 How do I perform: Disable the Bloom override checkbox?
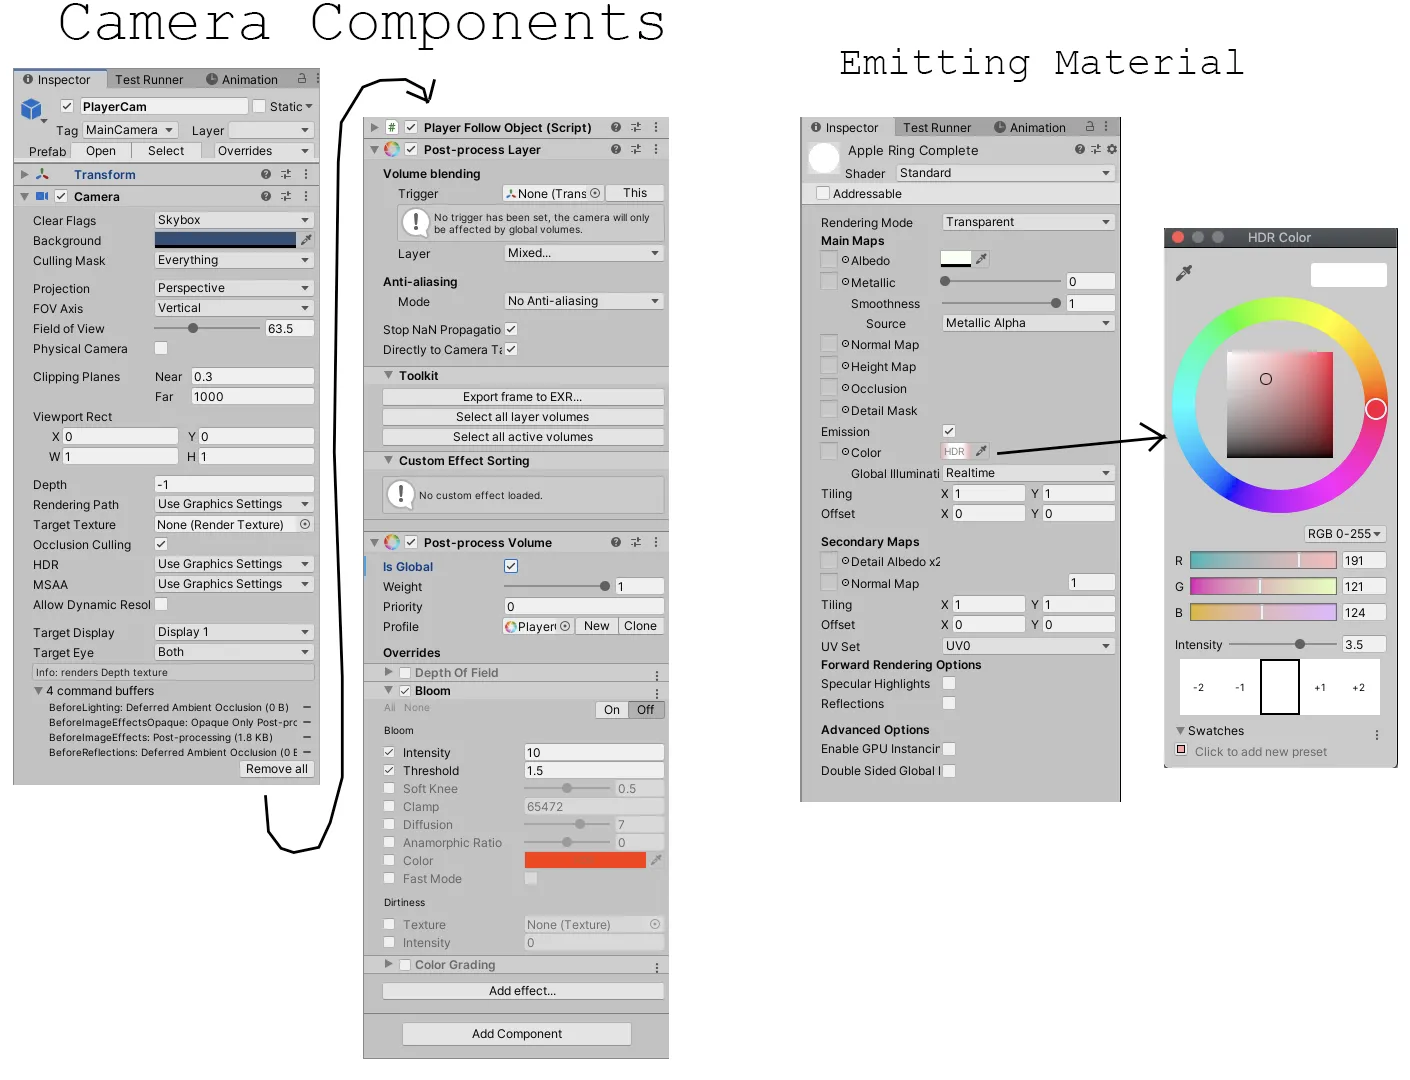(405, 691)
